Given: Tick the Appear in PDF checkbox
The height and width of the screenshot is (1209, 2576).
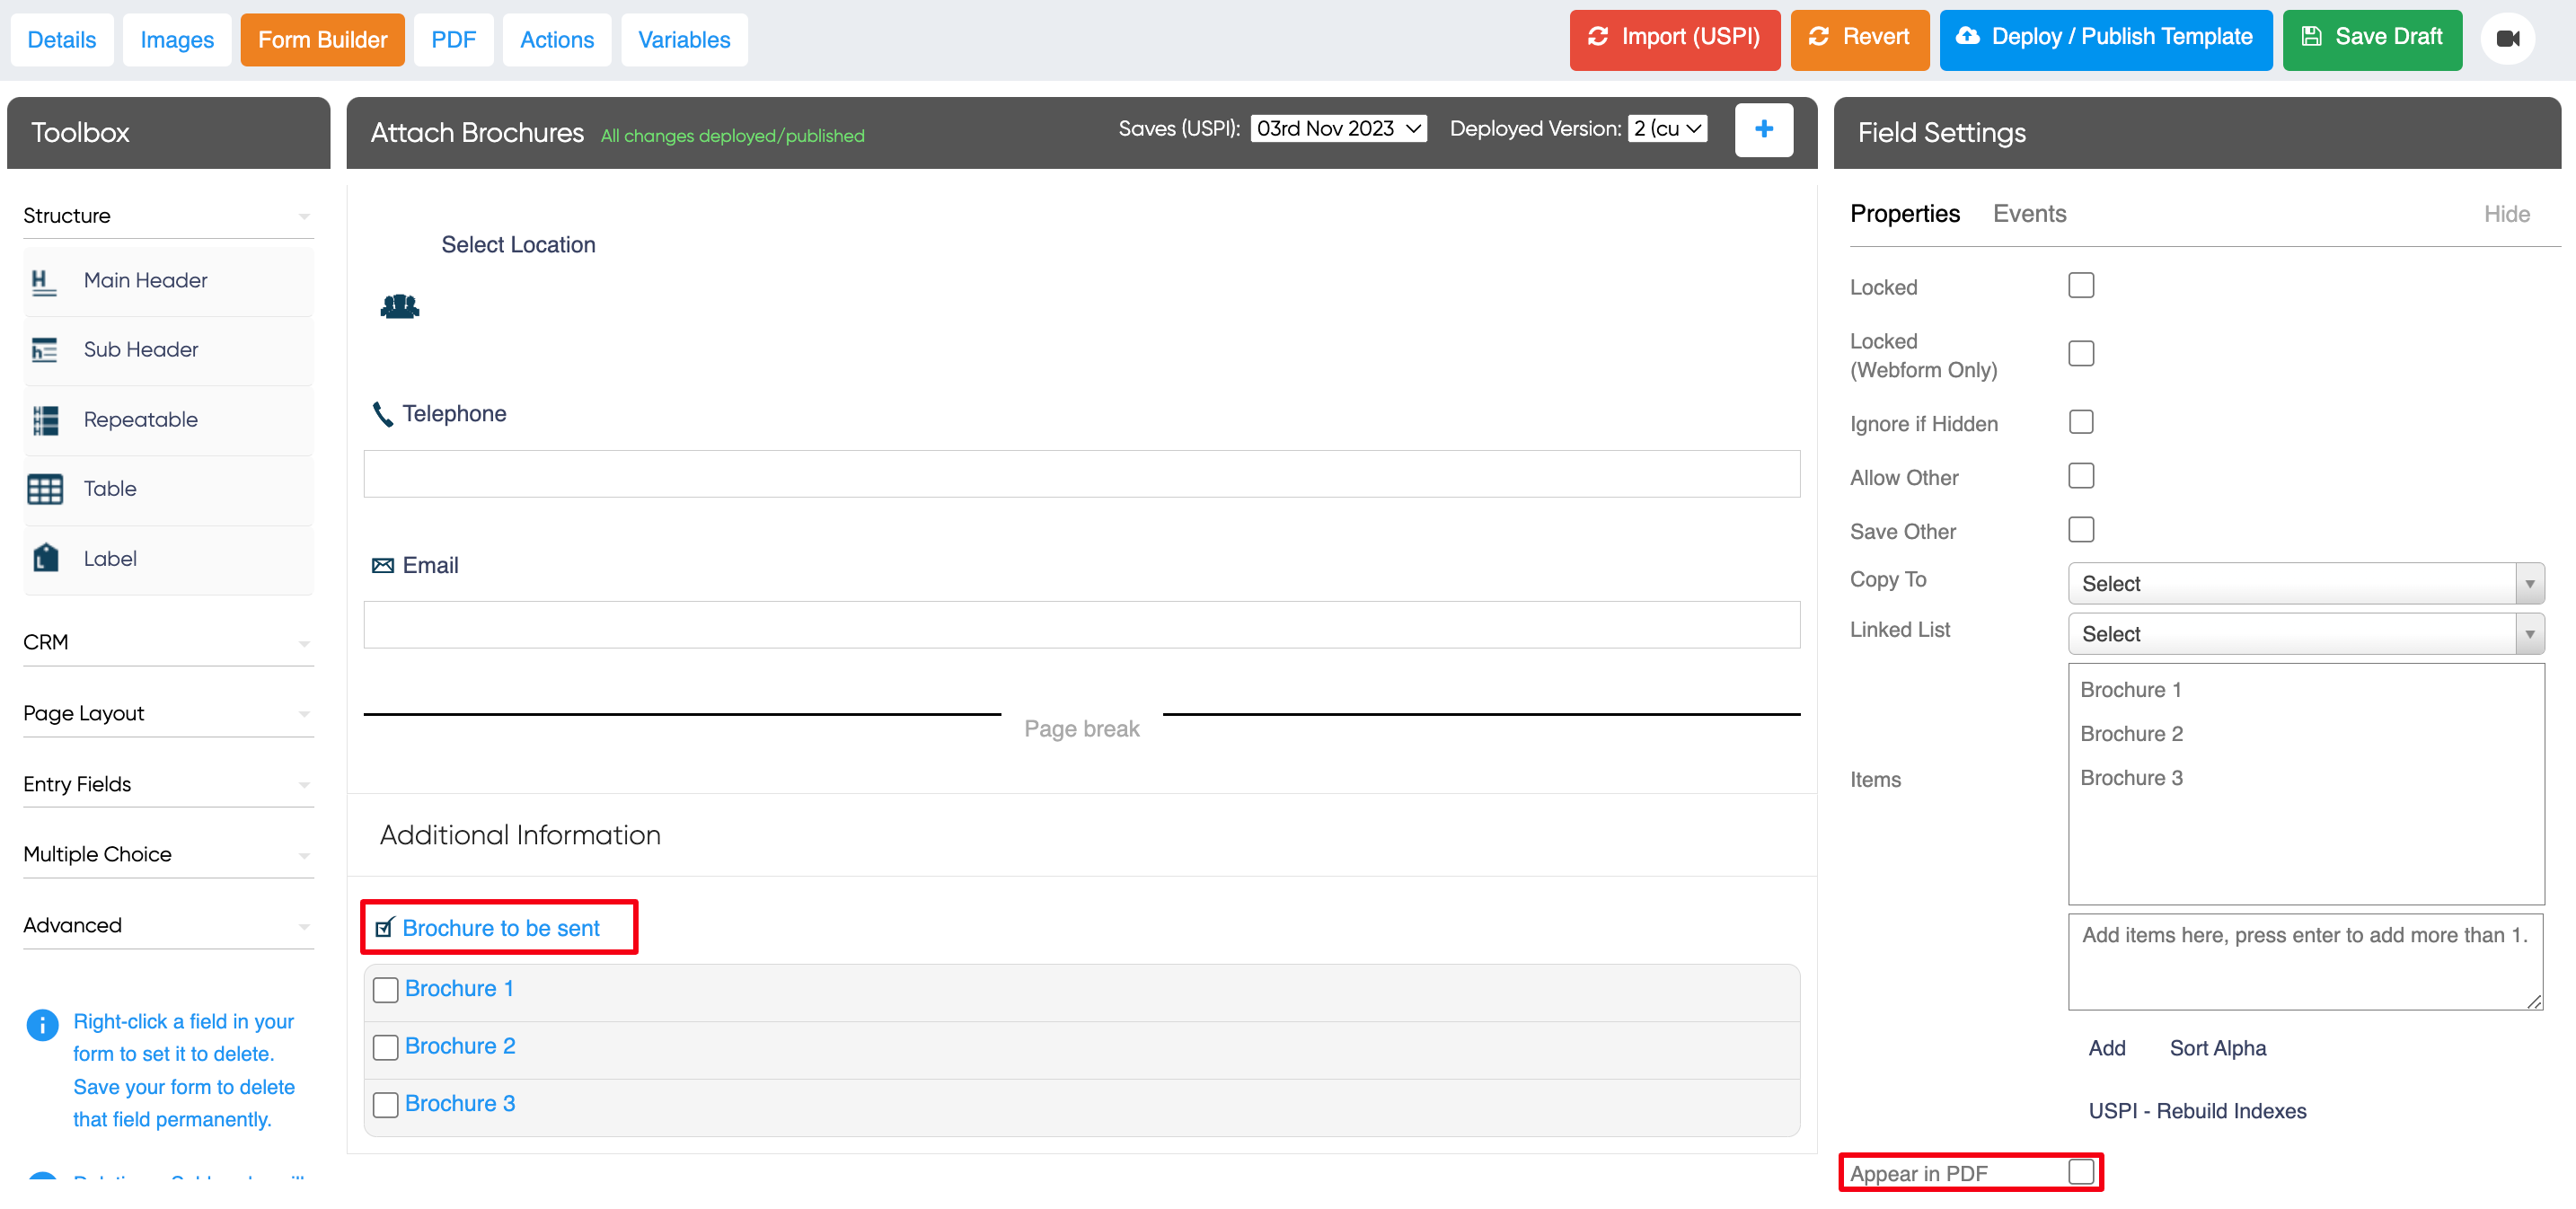Looking at the screenshot, I should coord(2080,1172).
